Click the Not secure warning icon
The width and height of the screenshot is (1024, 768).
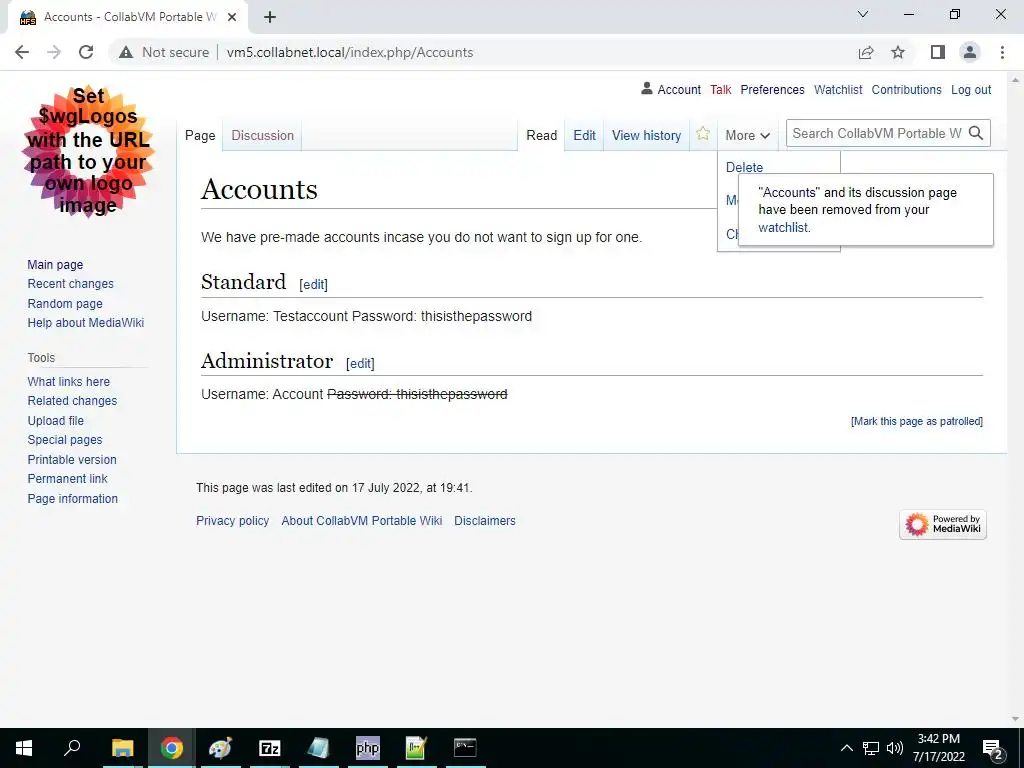[125, 52]
